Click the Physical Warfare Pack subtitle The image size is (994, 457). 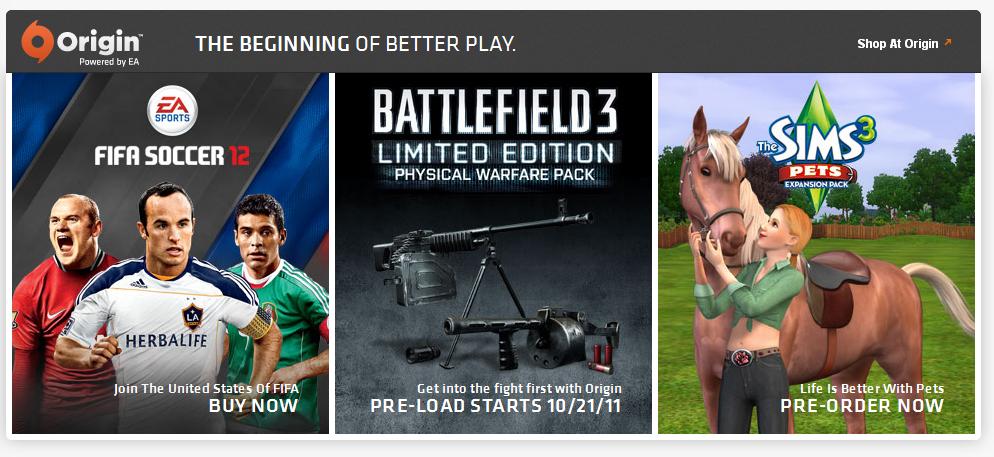pyautogui.click(x=495, y=174)
